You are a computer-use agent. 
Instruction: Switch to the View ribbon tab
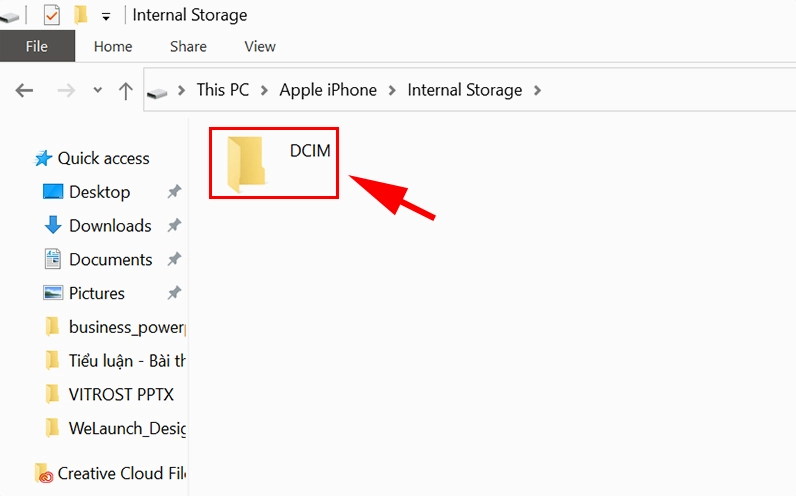click(x=260, y=46)
